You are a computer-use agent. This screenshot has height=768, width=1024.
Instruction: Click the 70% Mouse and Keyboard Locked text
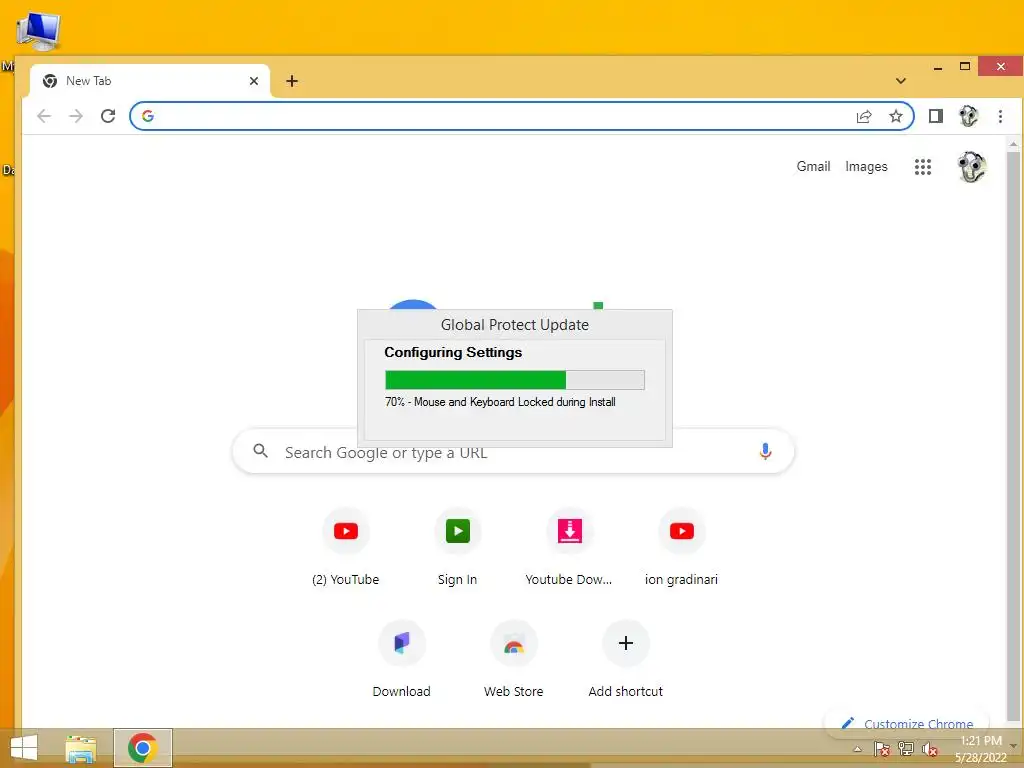[500, 402]
